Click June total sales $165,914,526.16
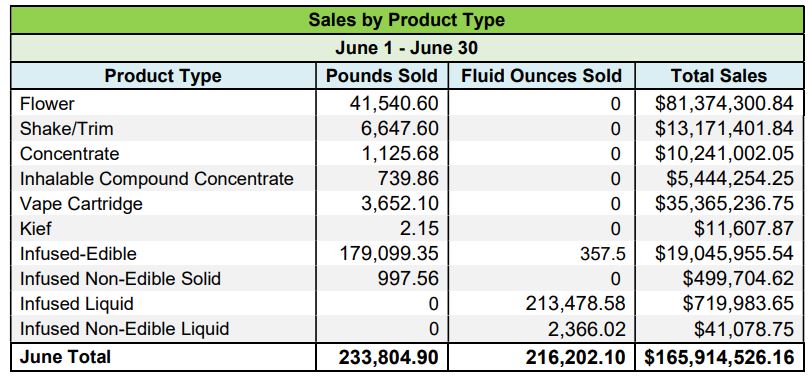This screenshot has height=379, width=810. click(x=719, y=357)
